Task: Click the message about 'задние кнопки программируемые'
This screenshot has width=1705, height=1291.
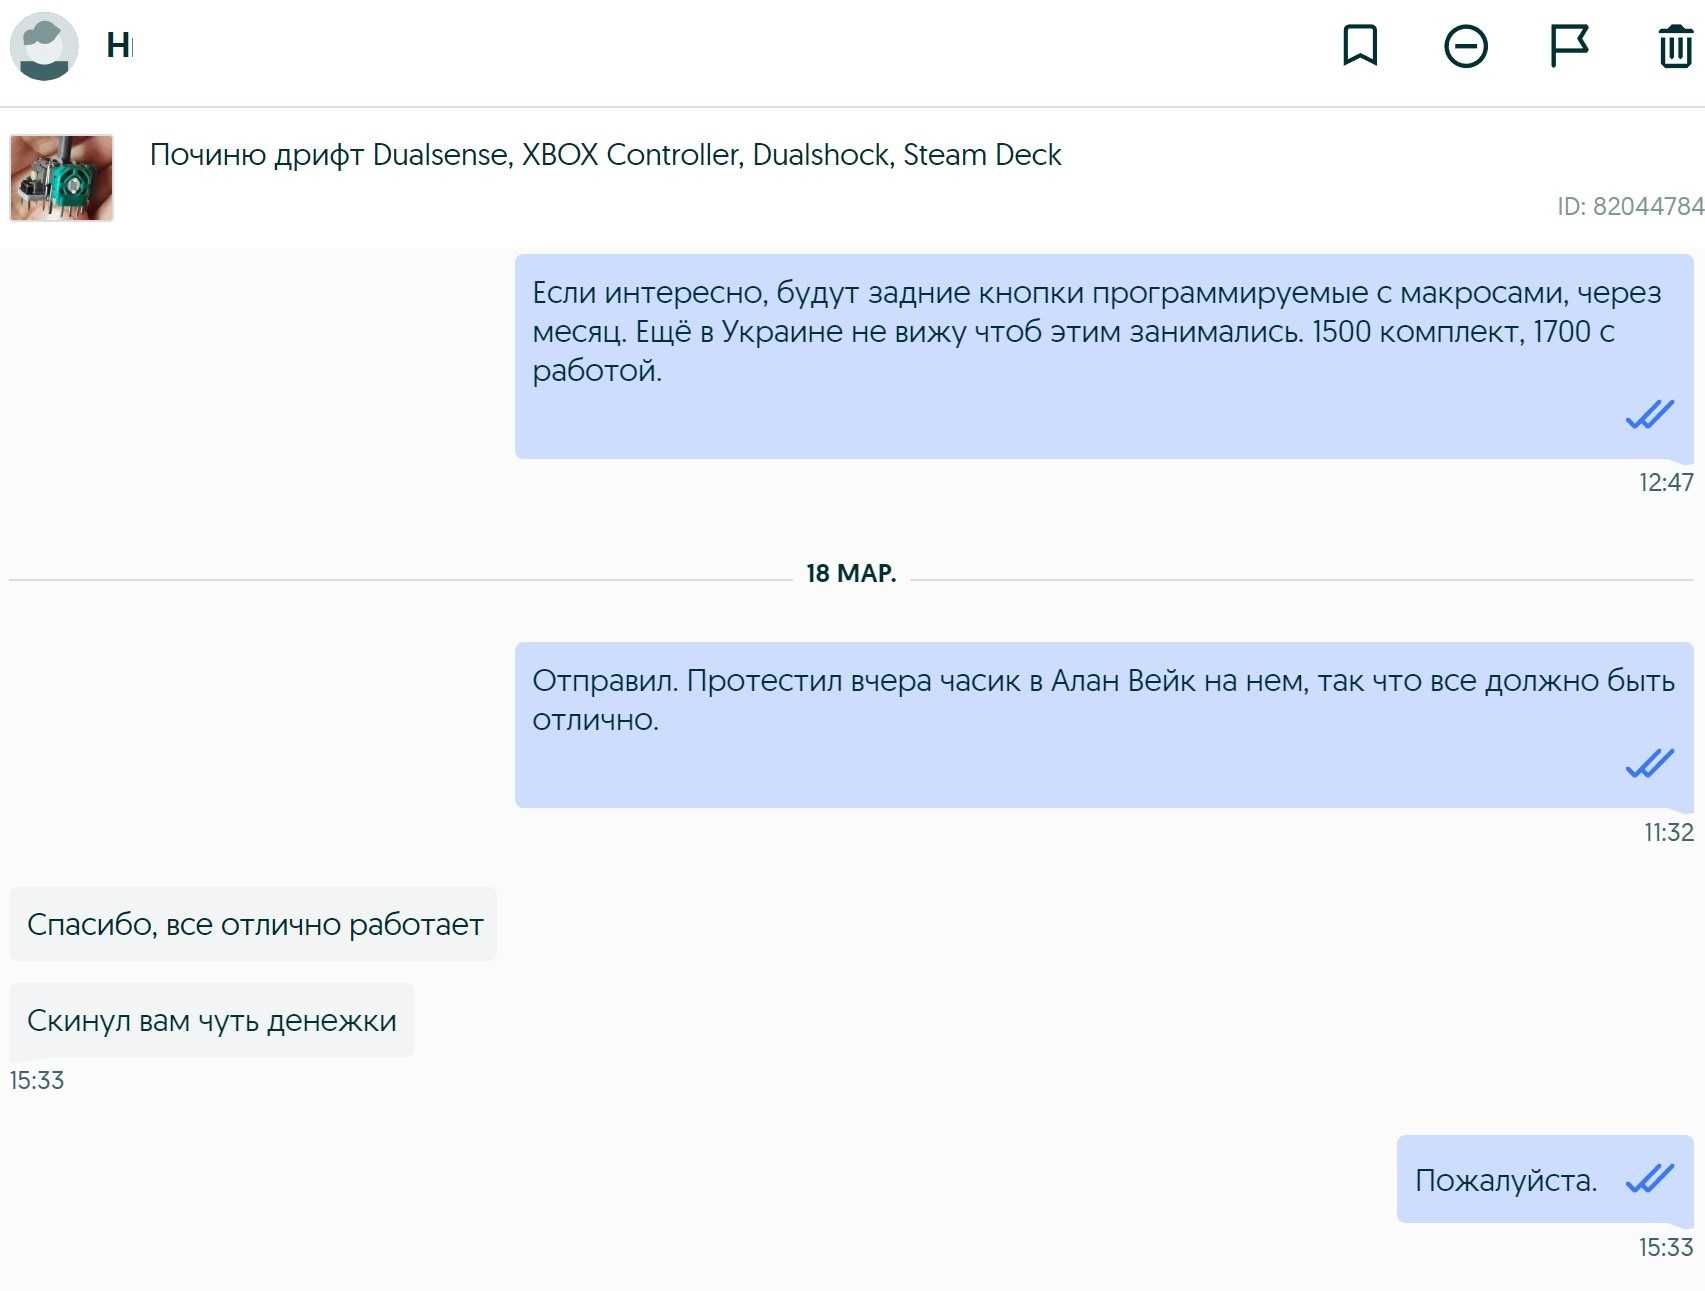Action: 1104,356
